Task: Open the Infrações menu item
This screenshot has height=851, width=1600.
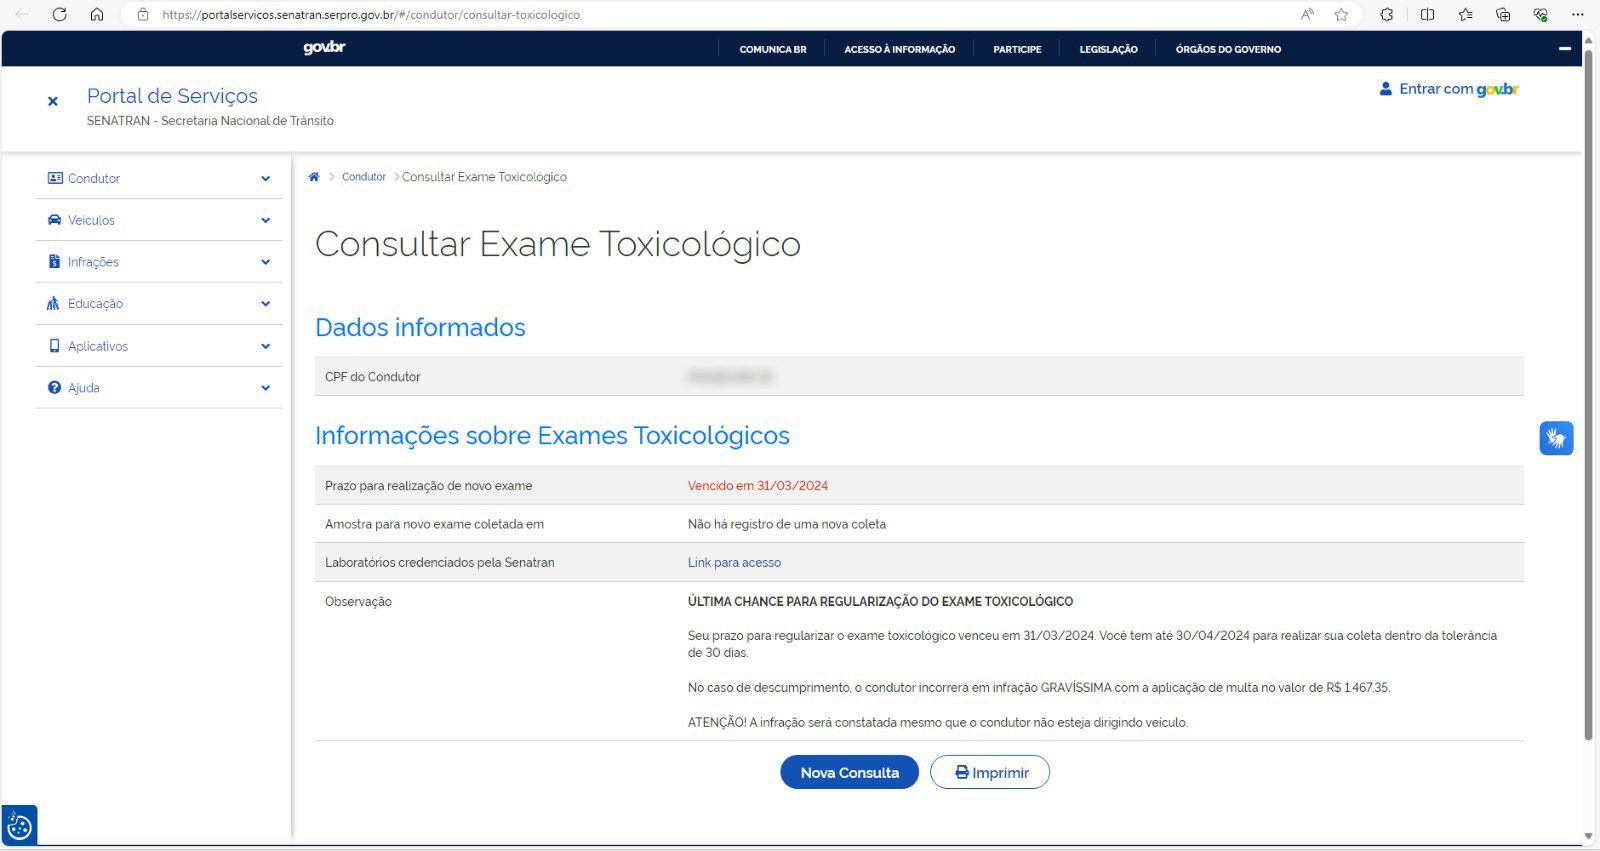Action: [x=159, y=262]
